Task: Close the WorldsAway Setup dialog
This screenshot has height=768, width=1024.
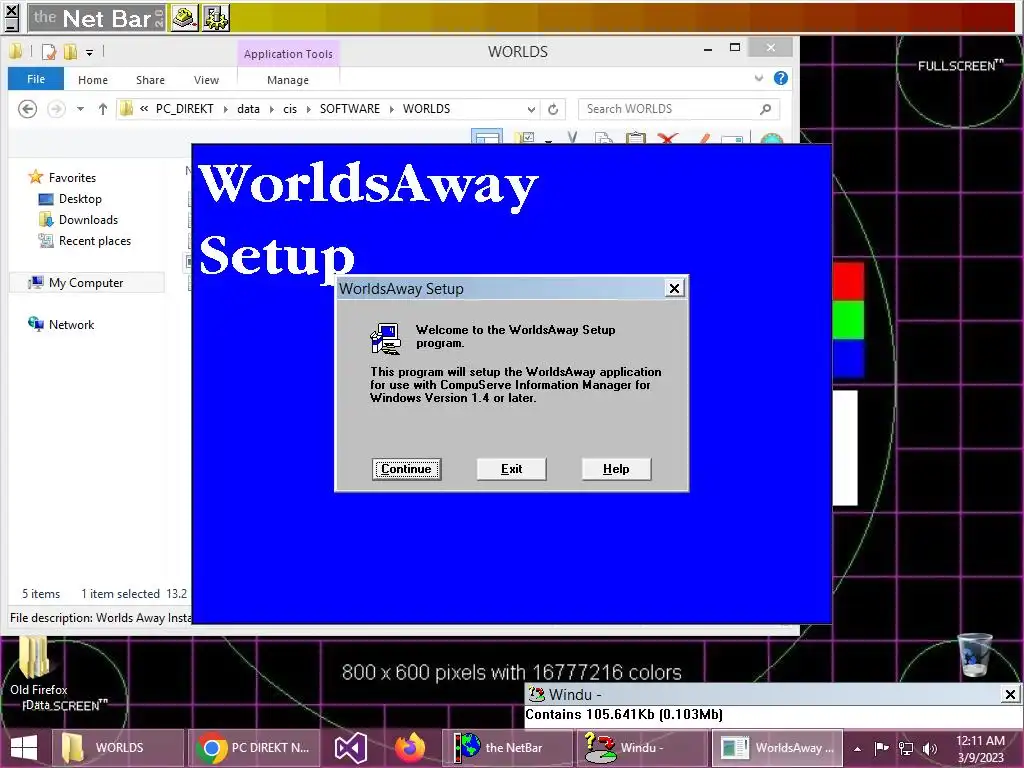Action: pyautogui.click(x=674, y=288)
